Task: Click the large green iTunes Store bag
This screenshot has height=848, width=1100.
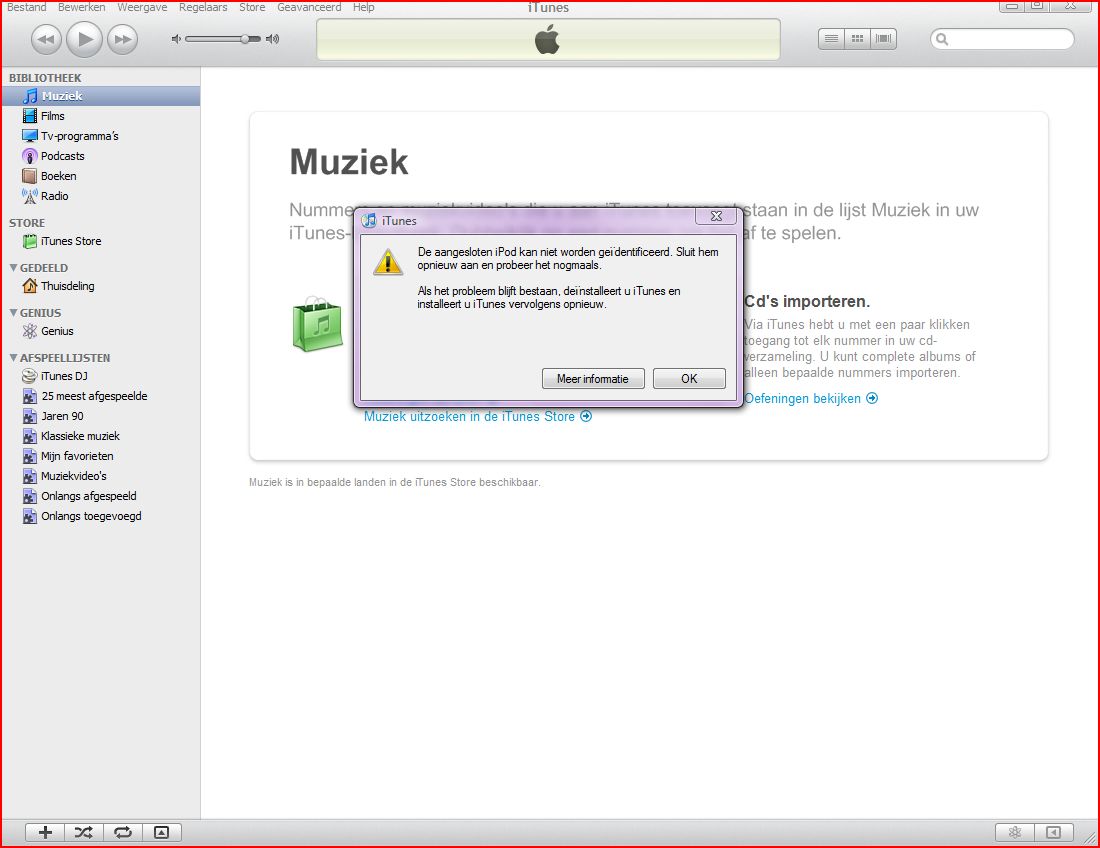Action: (318, 324)
